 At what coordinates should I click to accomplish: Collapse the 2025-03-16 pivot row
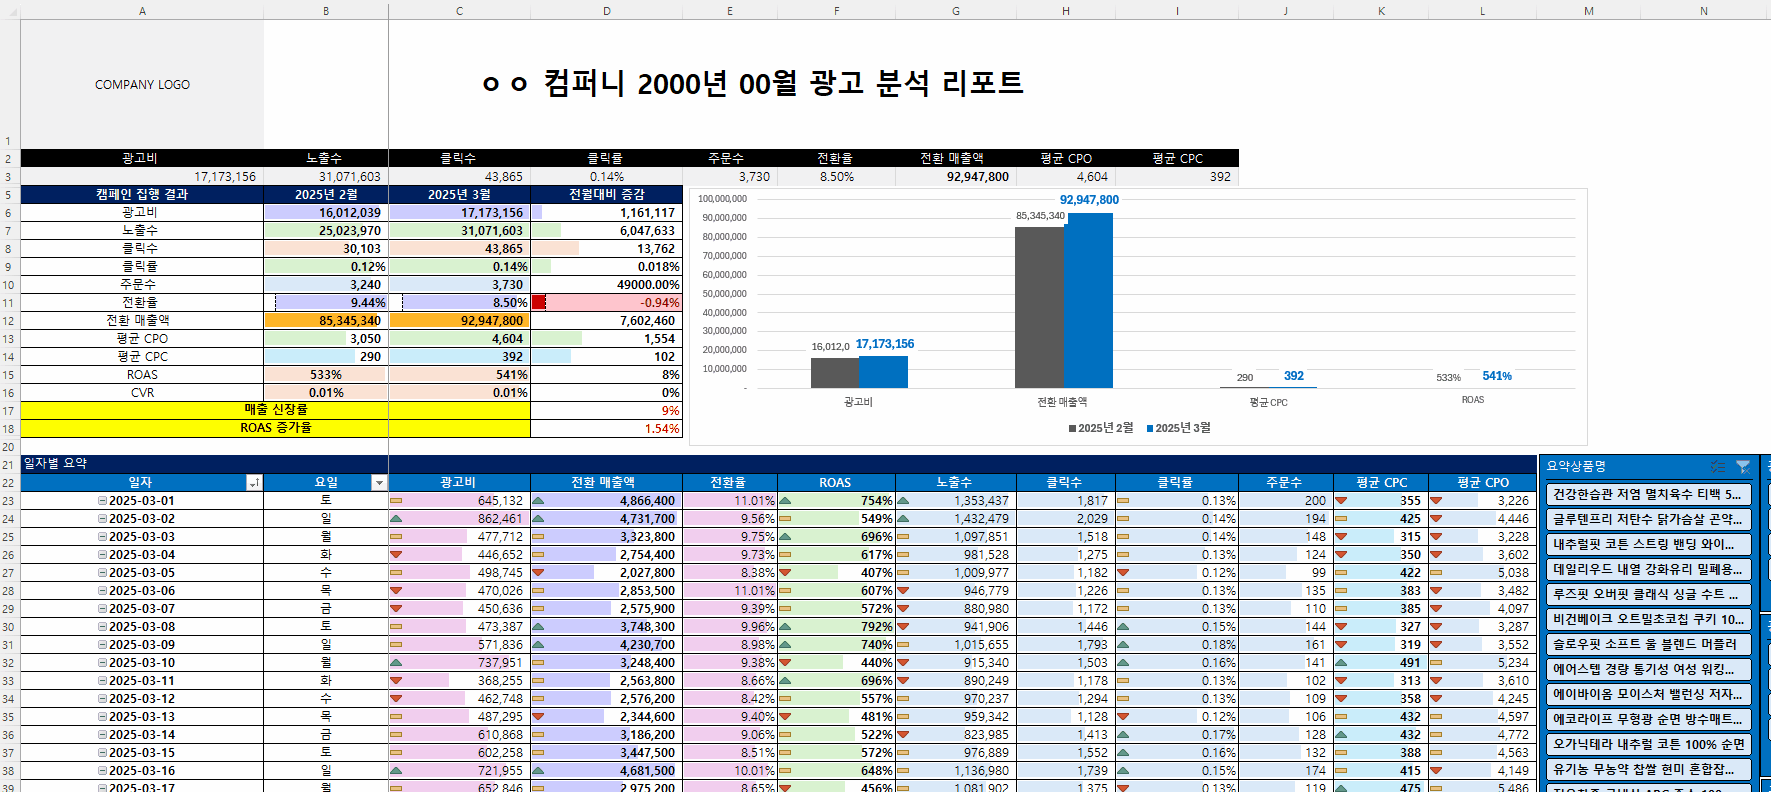[x=102, y=771]
